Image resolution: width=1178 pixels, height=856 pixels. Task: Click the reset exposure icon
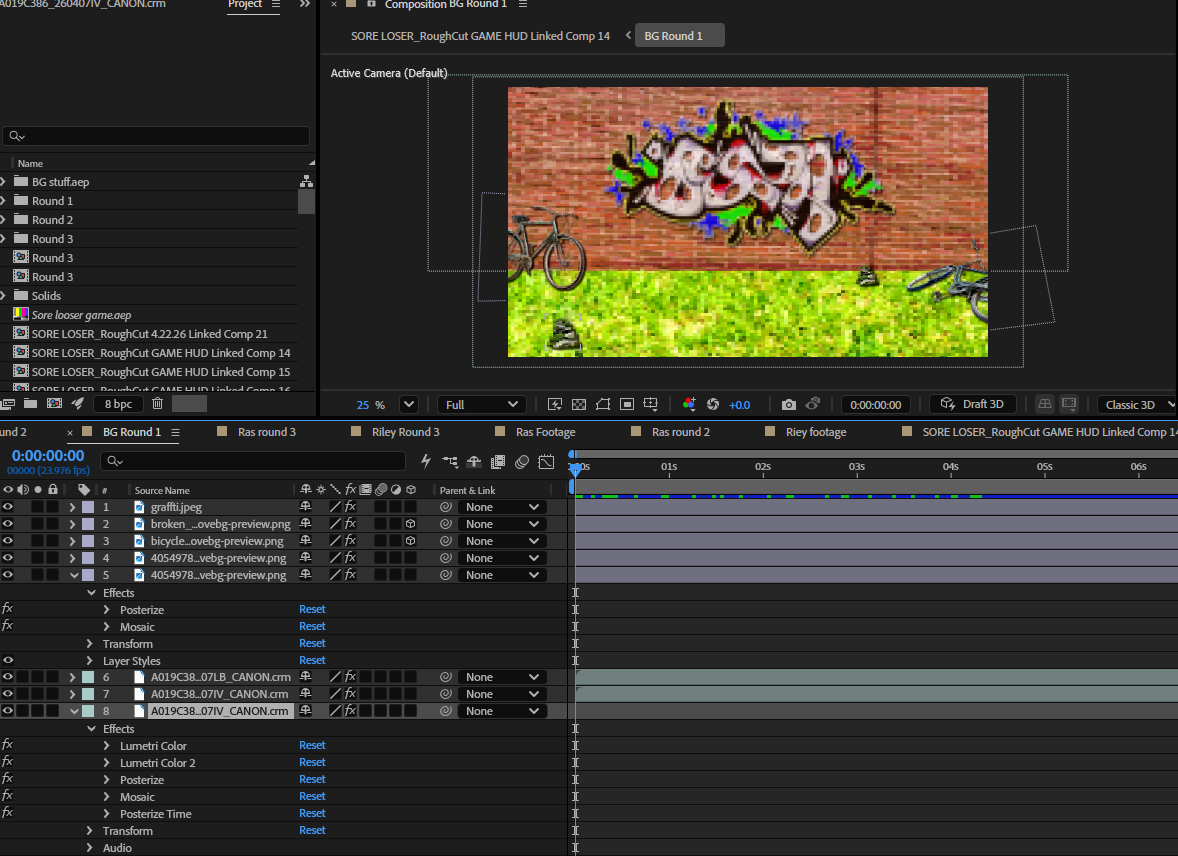[713, 404]
